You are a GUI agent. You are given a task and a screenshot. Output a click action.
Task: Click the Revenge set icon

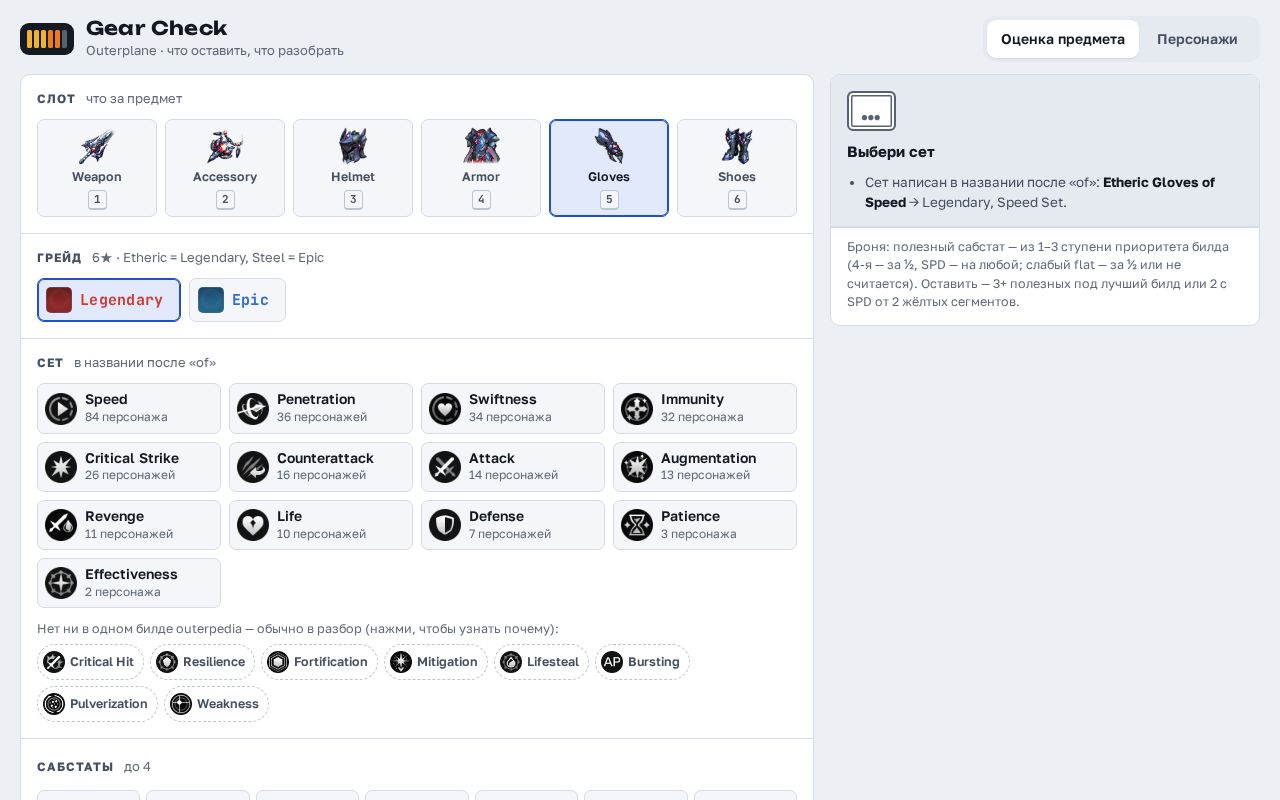coord(61,525)
